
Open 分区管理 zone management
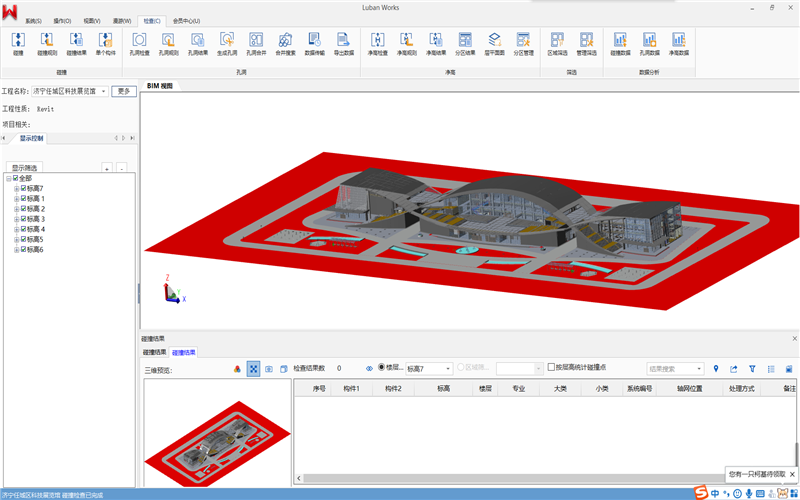[523, 43]
